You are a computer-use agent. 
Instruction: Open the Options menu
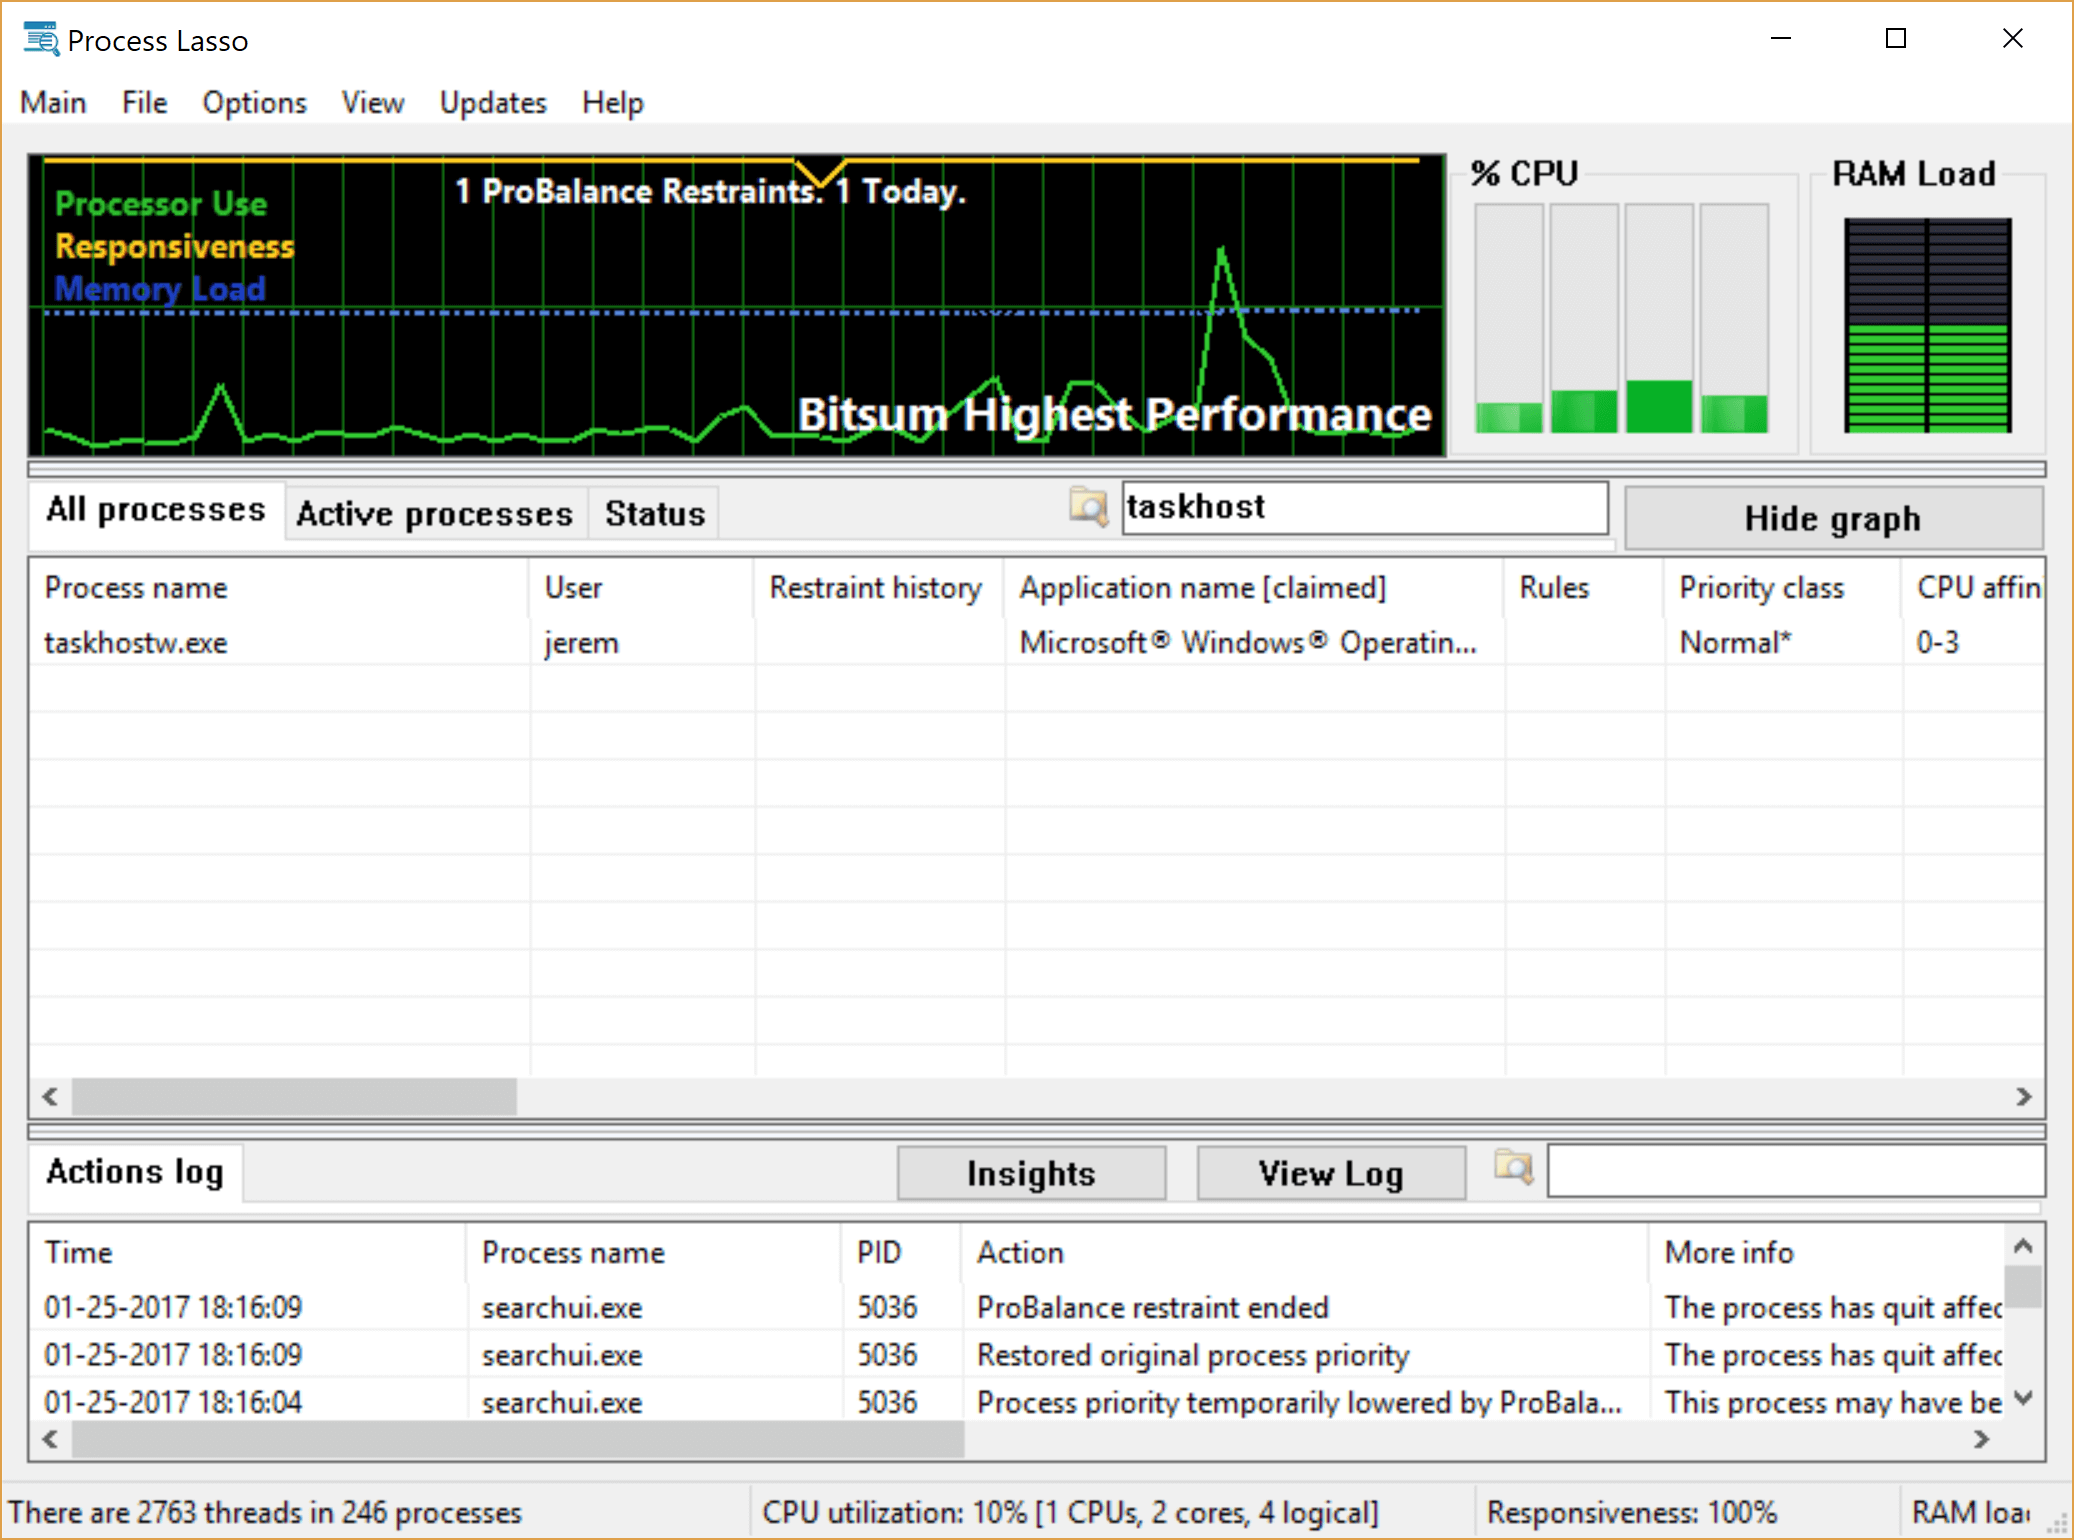255,103
